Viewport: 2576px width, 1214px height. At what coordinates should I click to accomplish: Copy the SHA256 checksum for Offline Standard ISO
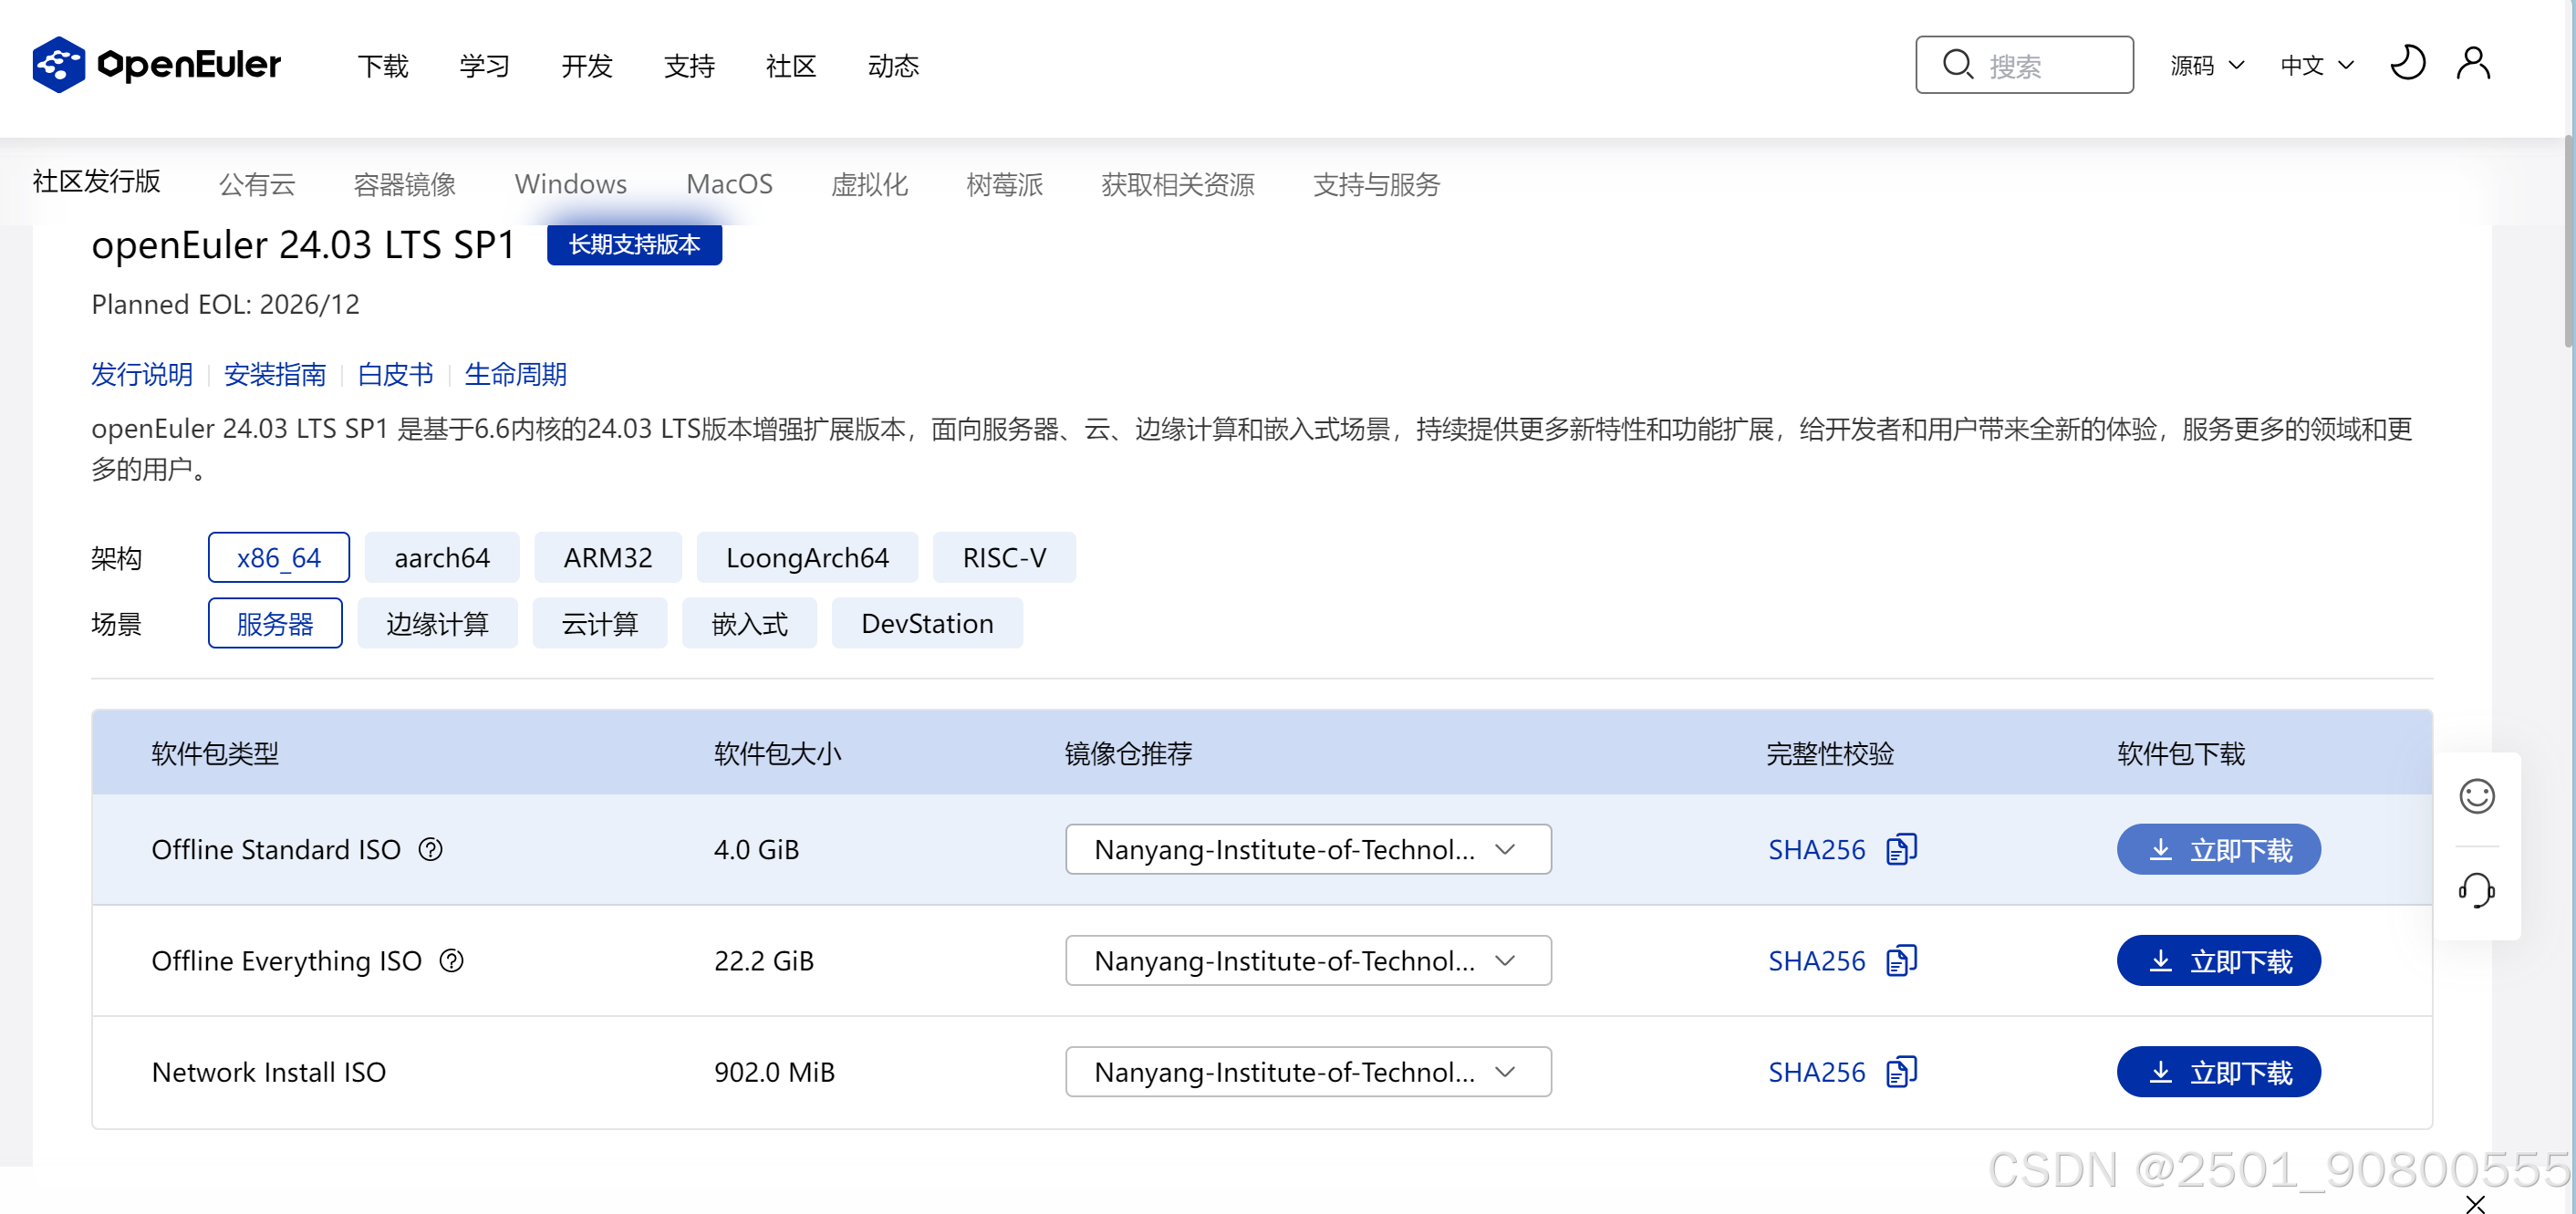tap(1900, 849)
